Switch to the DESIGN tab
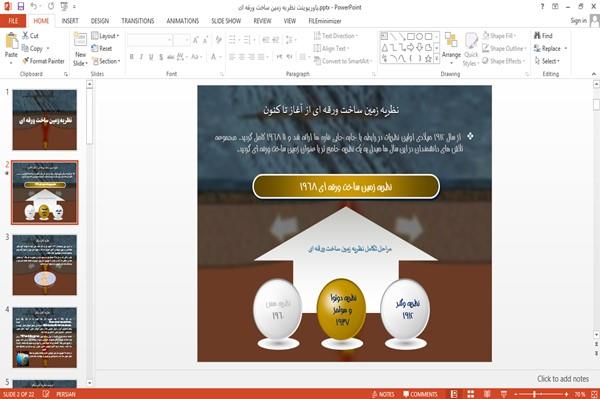Image resolution: width=600 pixels, height=399 pixels. click(100, 21)
